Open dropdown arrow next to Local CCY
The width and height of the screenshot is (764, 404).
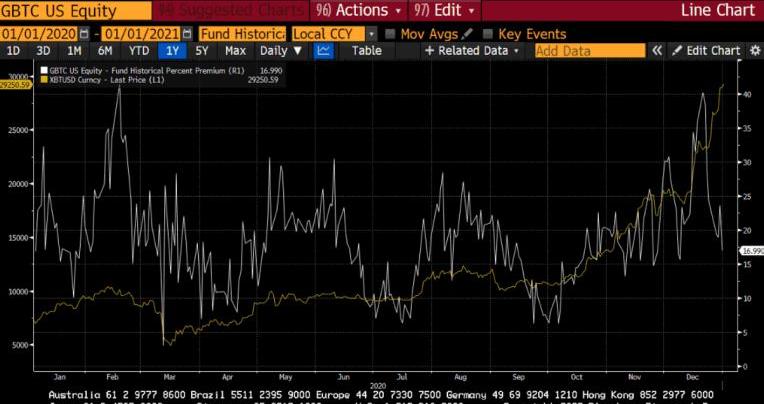pos(371,34)
